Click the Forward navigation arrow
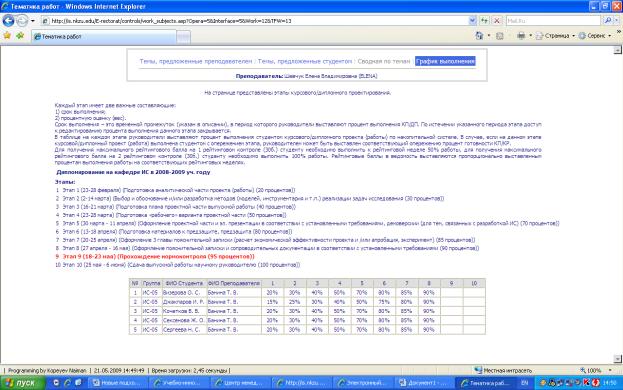Screen dimensions: 623x390 [22, 21]
